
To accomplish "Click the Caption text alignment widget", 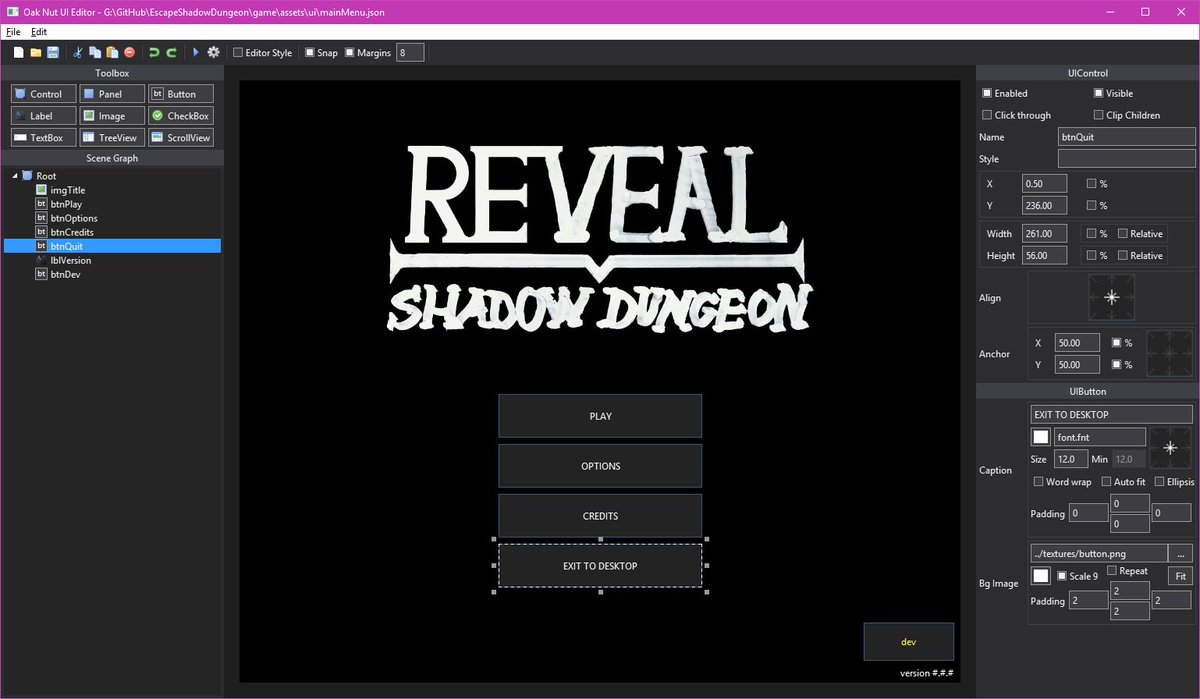I will (1171, 450).
